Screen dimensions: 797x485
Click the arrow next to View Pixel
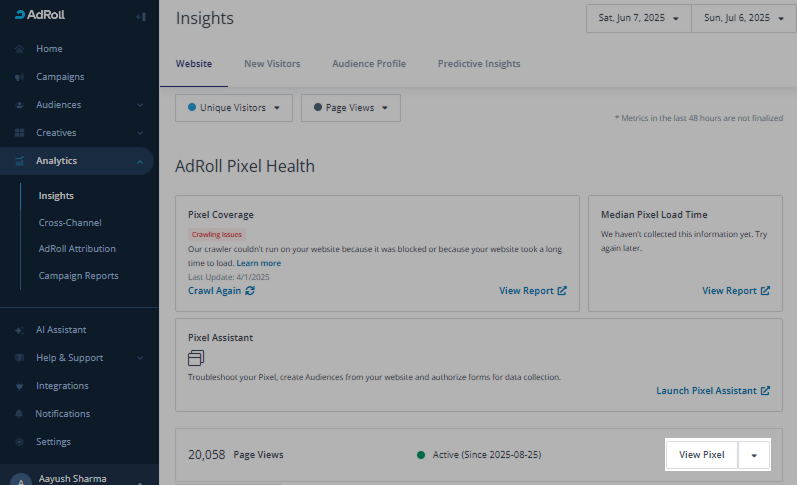(x=754, y=454)
